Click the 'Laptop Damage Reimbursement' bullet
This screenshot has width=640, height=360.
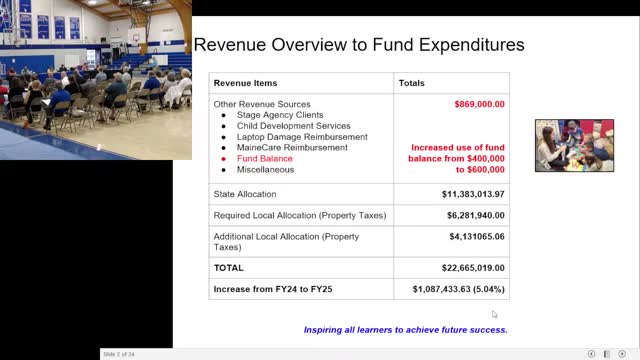pyautogui.click(x=302, y=137)
